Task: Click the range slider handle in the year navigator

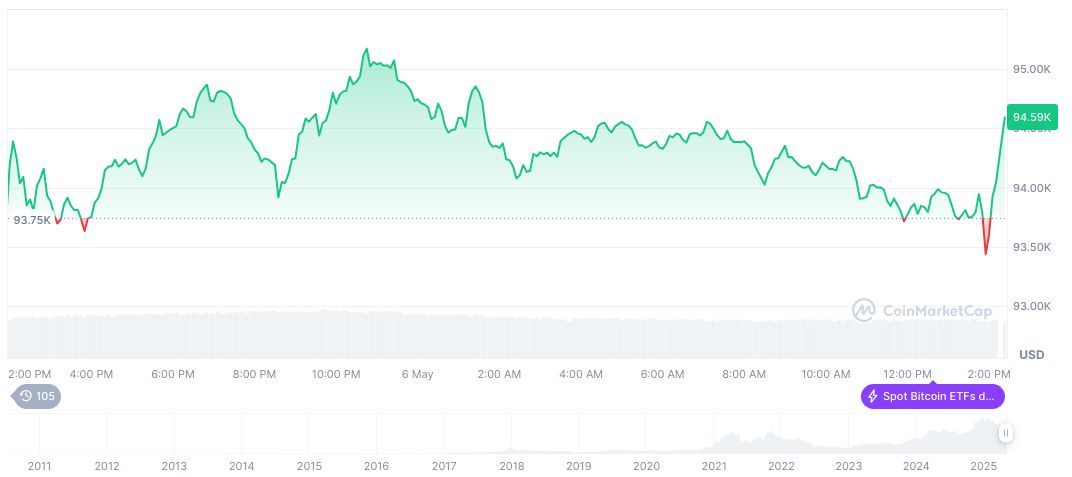Action: [x=1005, y=433]
